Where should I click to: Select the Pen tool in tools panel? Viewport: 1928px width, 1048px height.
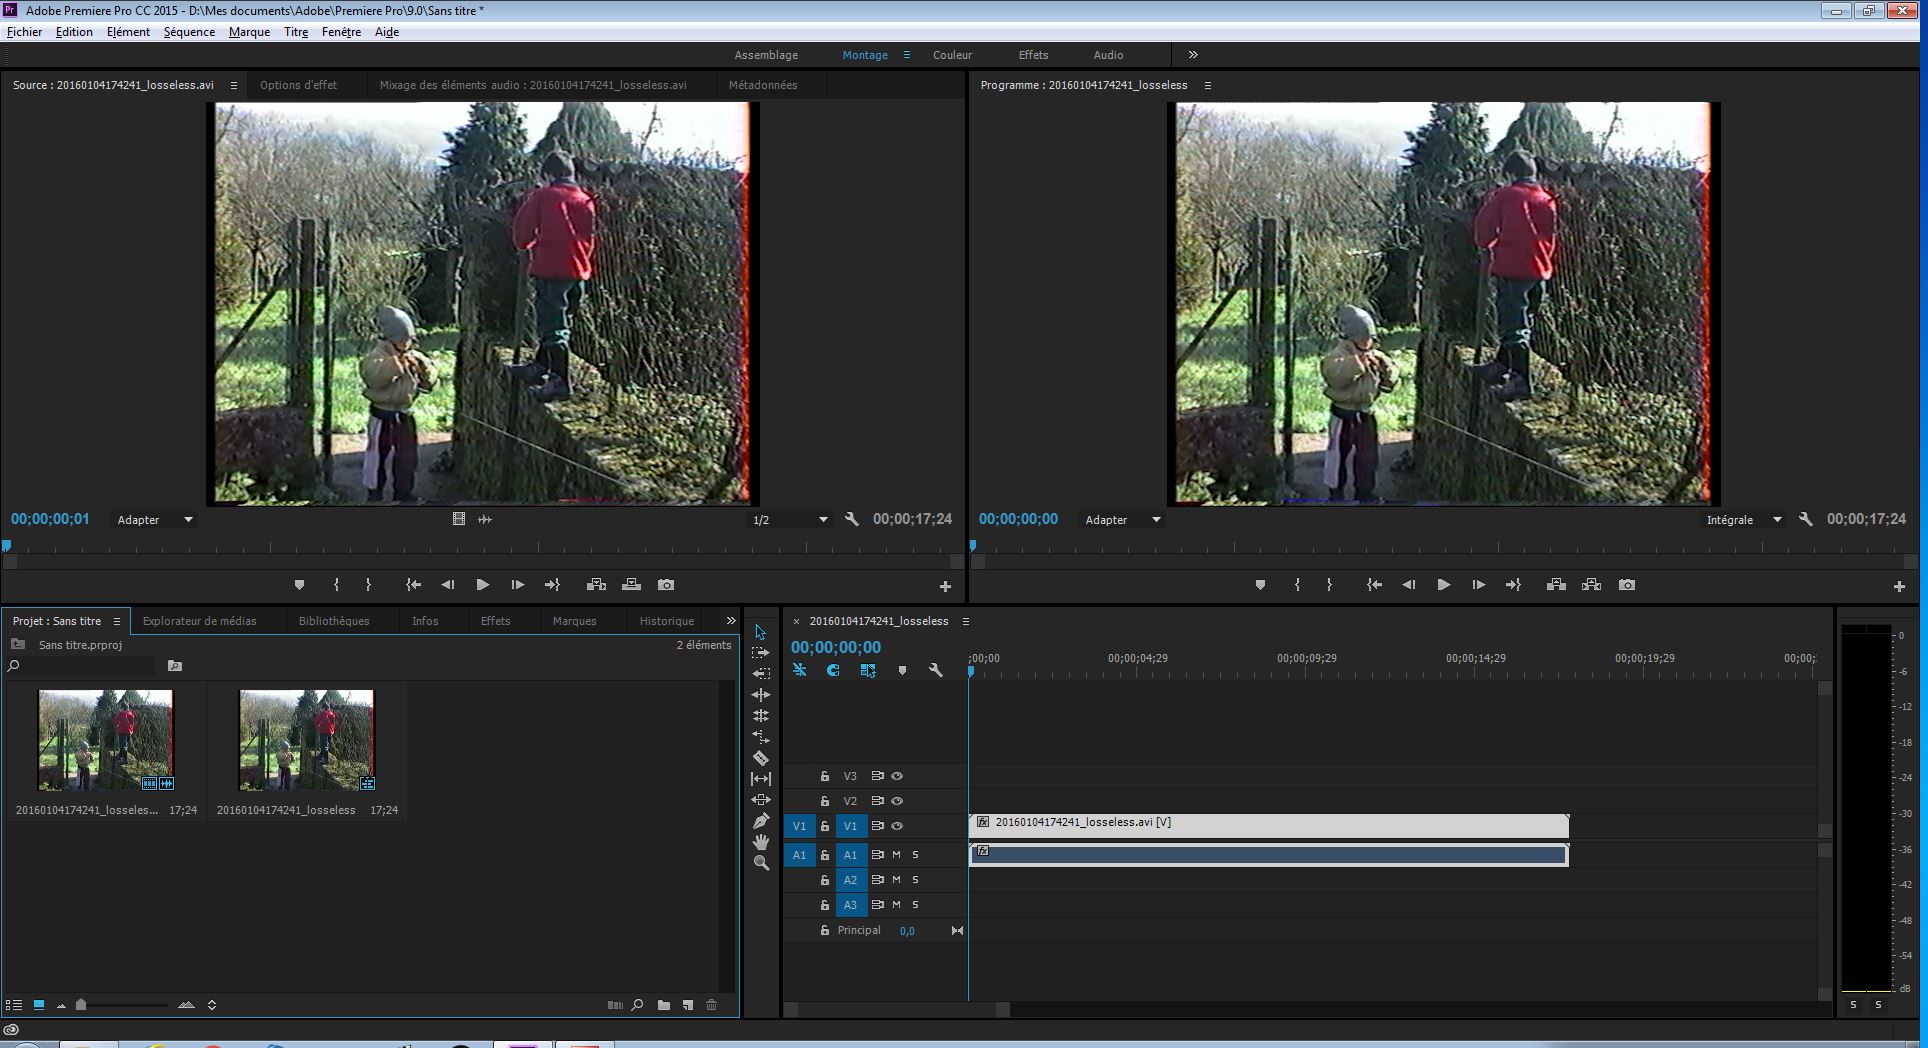click(x=761, y=821)
